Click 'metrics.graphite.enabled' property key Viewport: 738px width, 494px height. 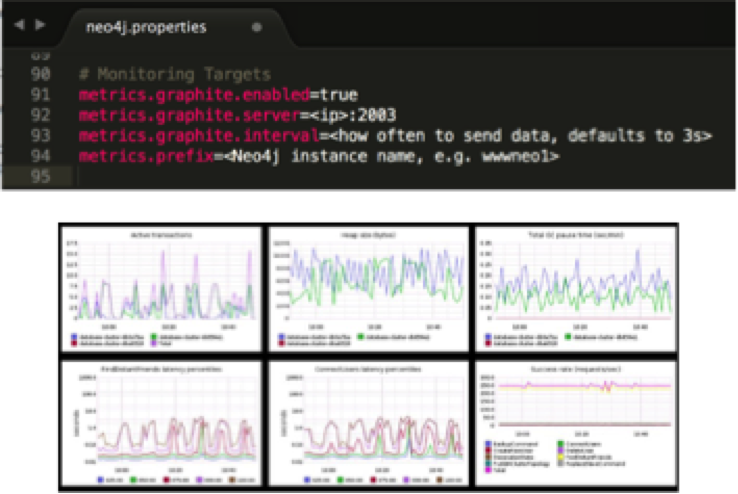coord(194,95)
